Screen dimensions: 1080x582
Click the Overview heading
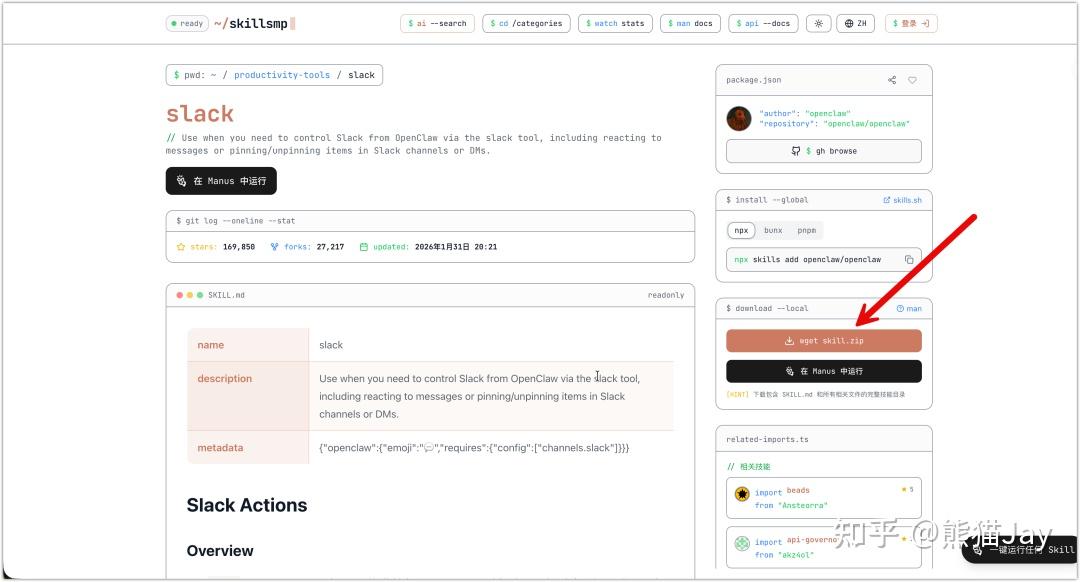(x=220, y=551)
